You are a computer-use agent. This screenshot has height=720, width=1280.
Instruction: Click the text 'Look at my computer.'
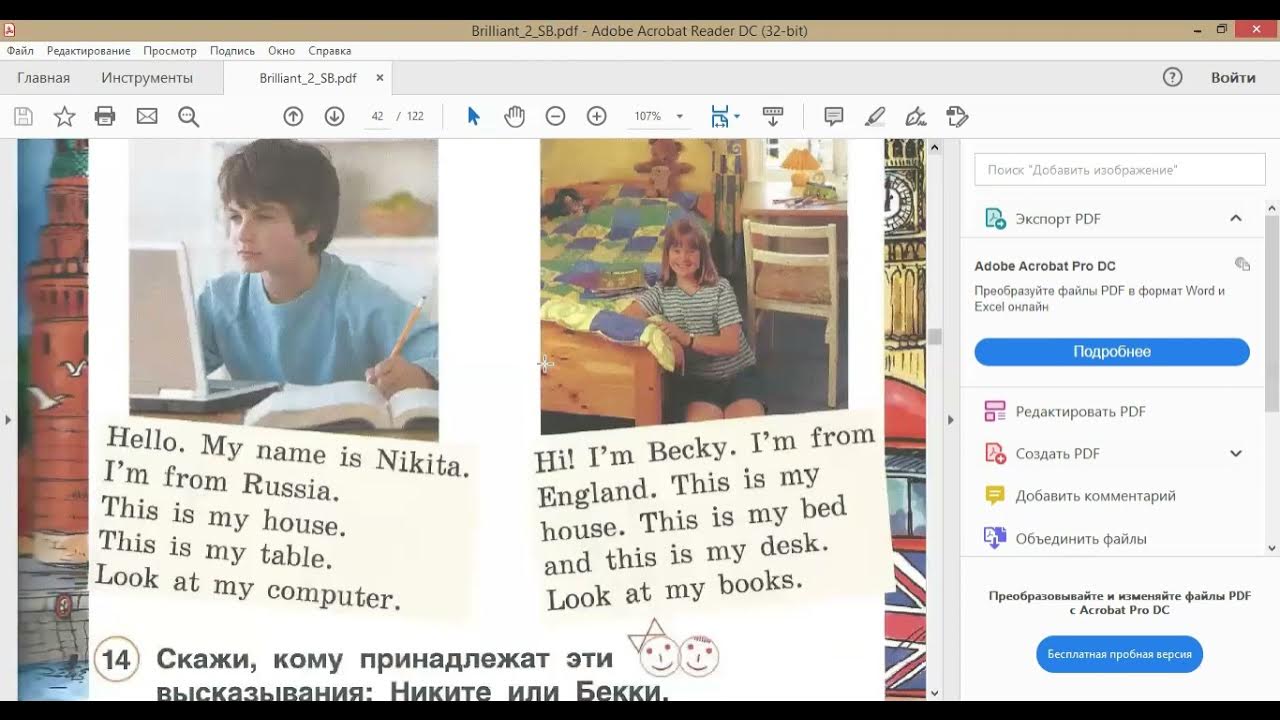coord(248,587)
